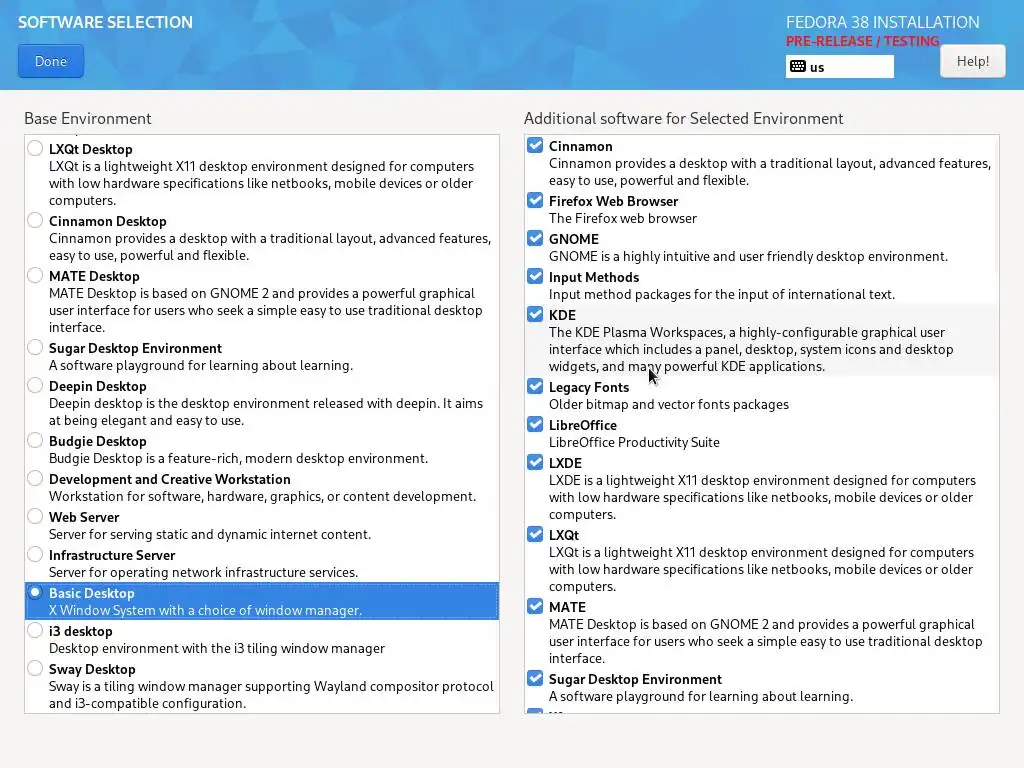The image size is (1024, 768).
Task: Select the Sugar Desktop Environment radio button
Action: 35,347
